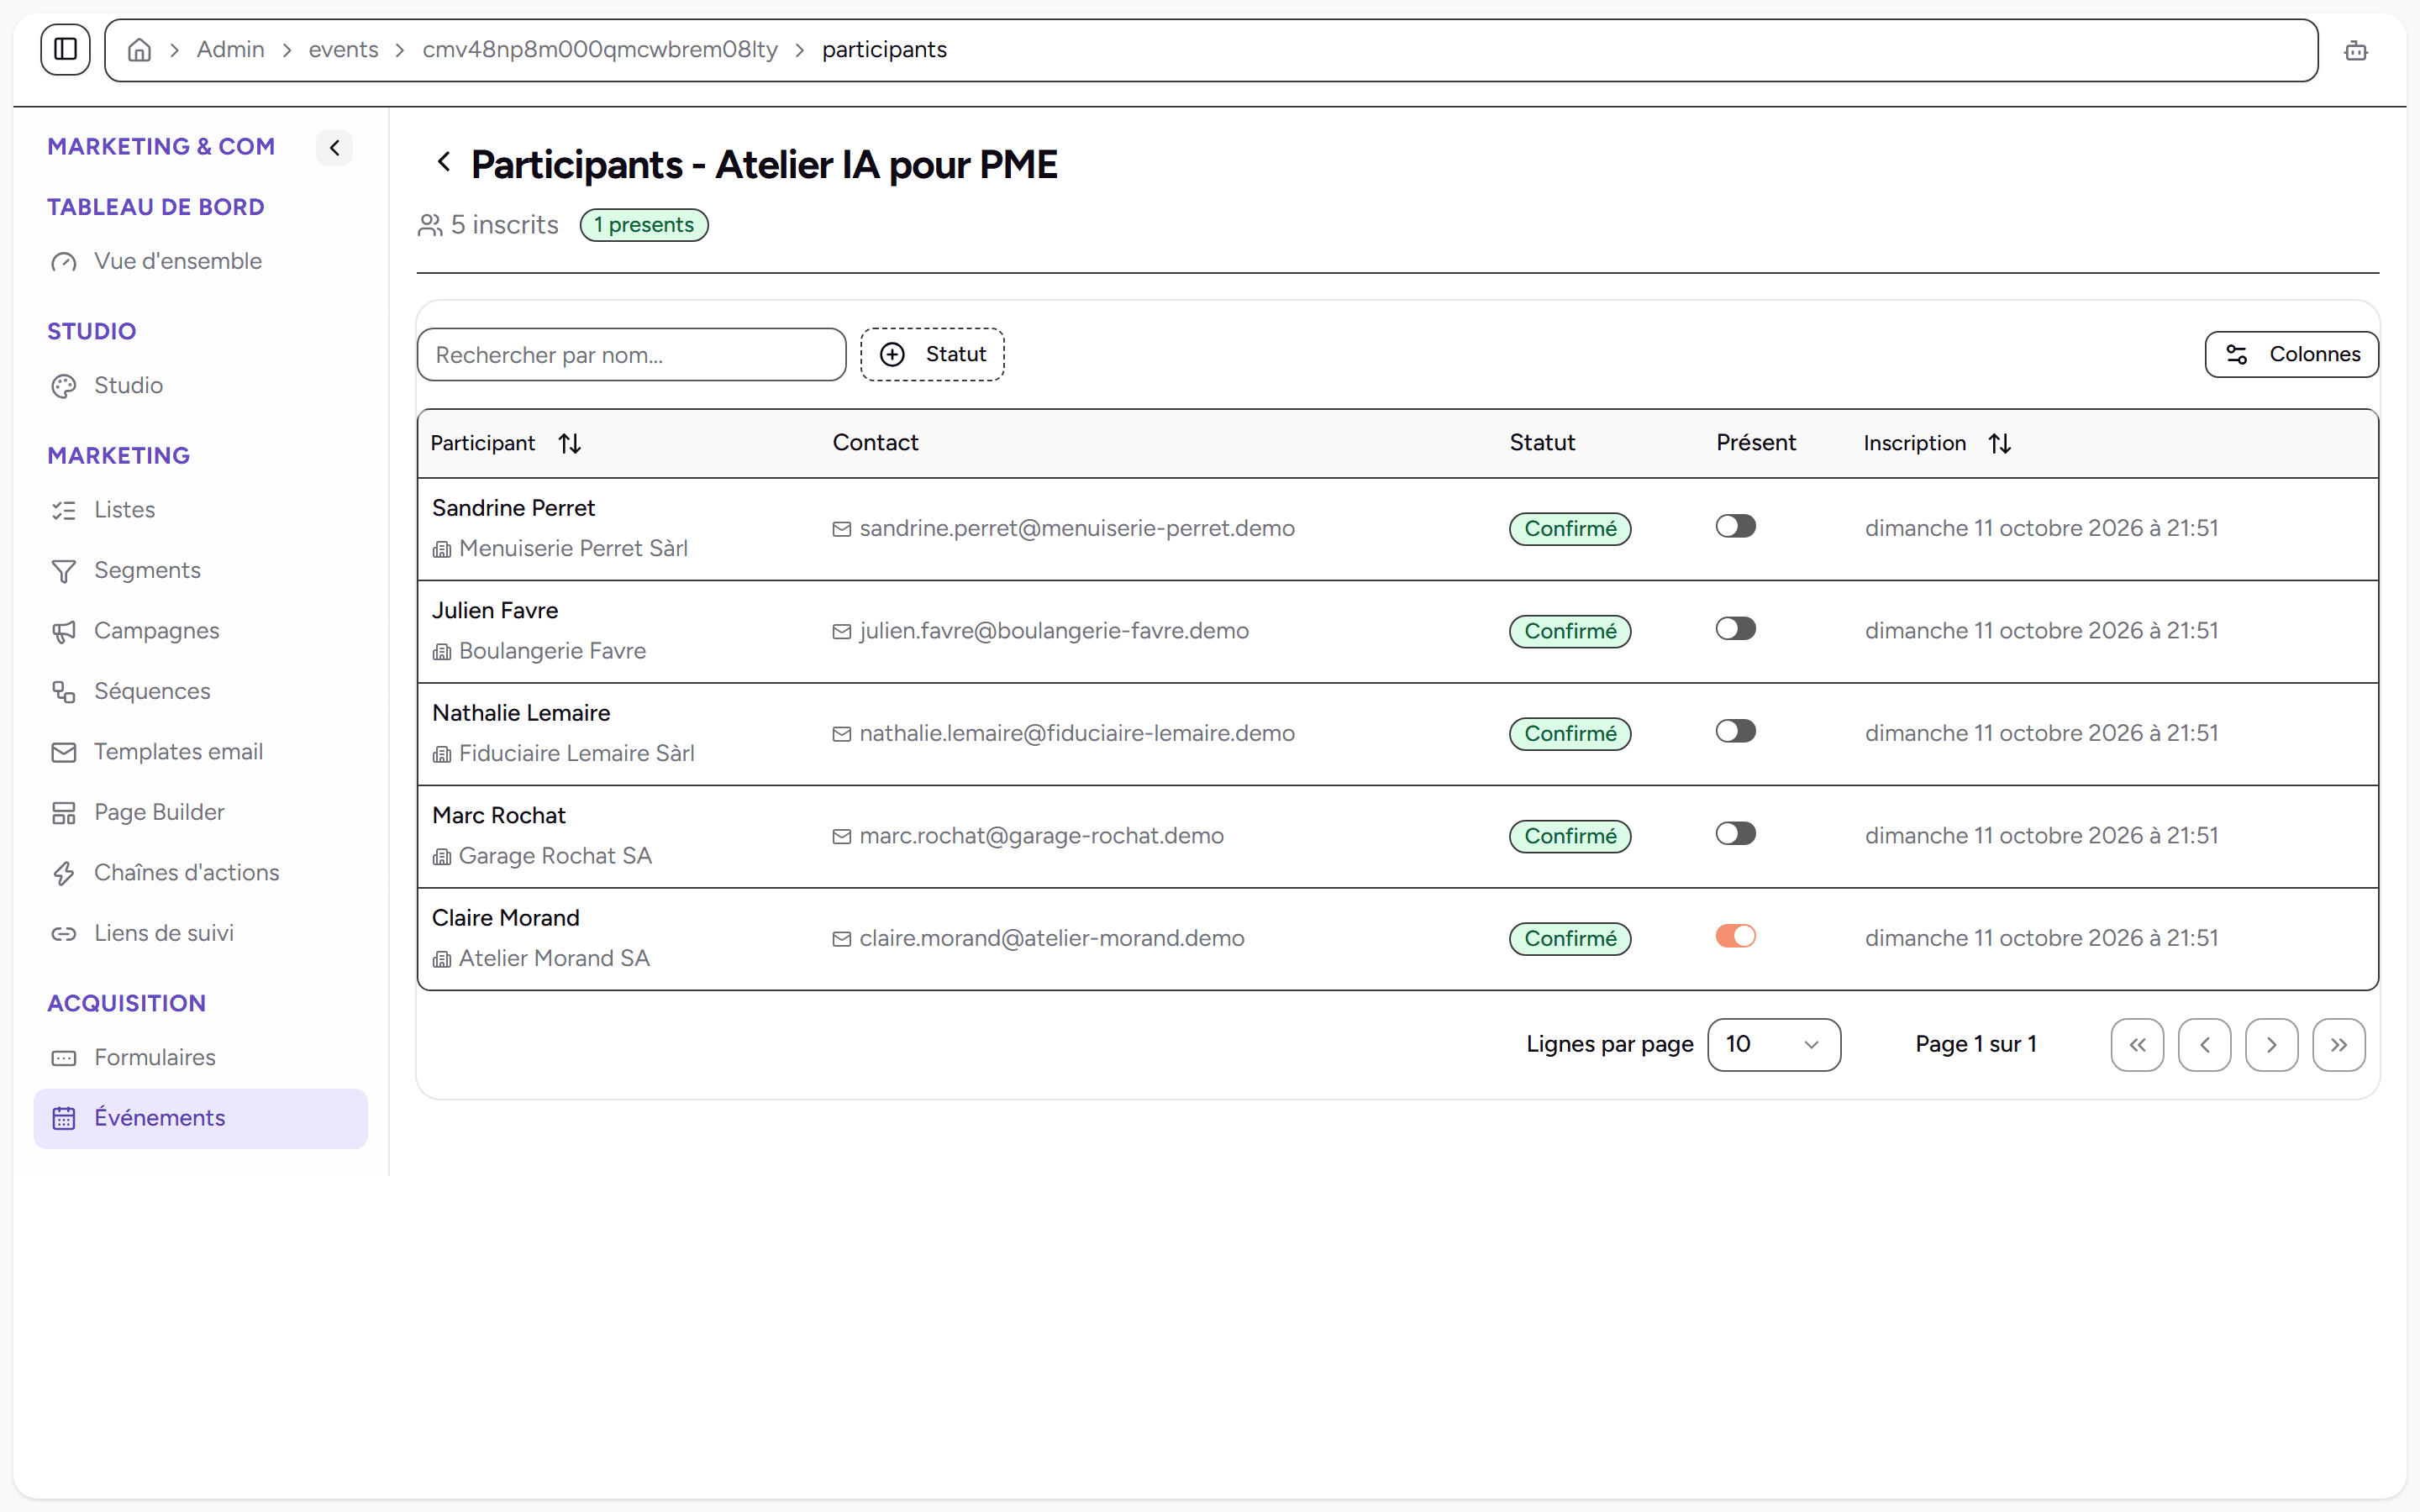This screenshot has height=1512, width=2420.
Task: Go back using the arrow beside Participants title
Action: [444, 162]
